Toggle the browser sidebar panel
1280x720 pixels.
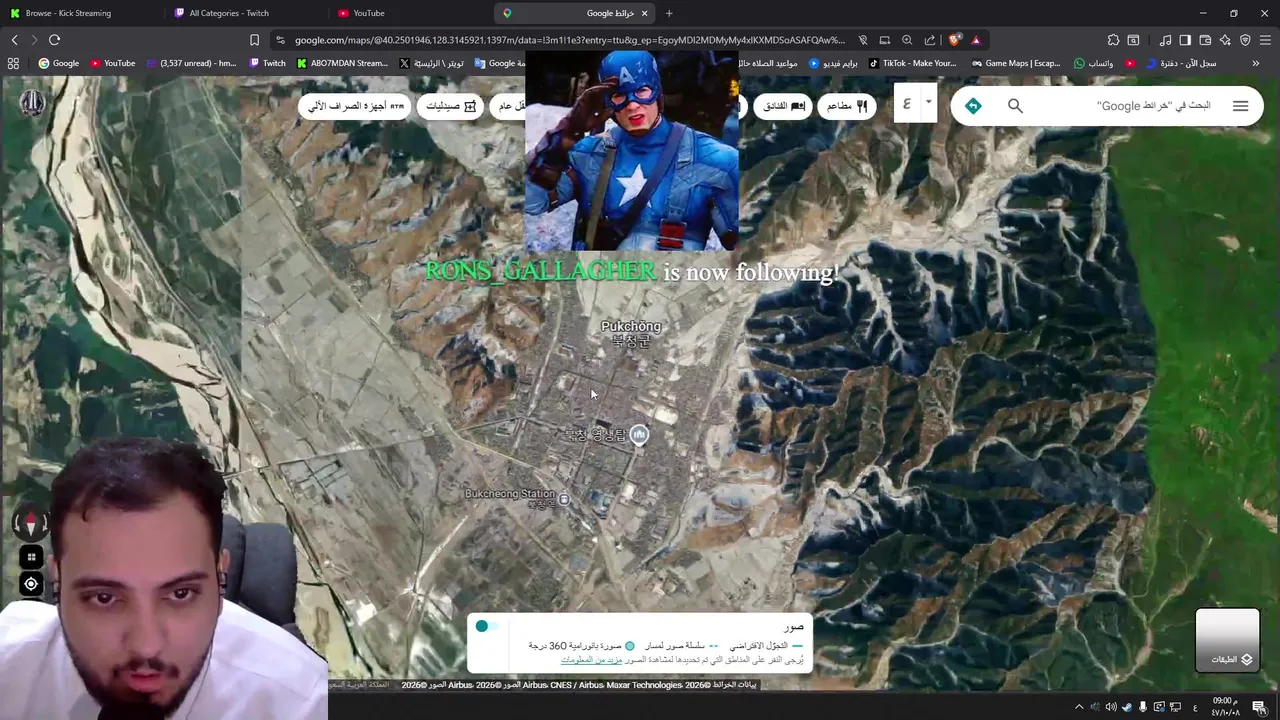tap(1185, 40)
